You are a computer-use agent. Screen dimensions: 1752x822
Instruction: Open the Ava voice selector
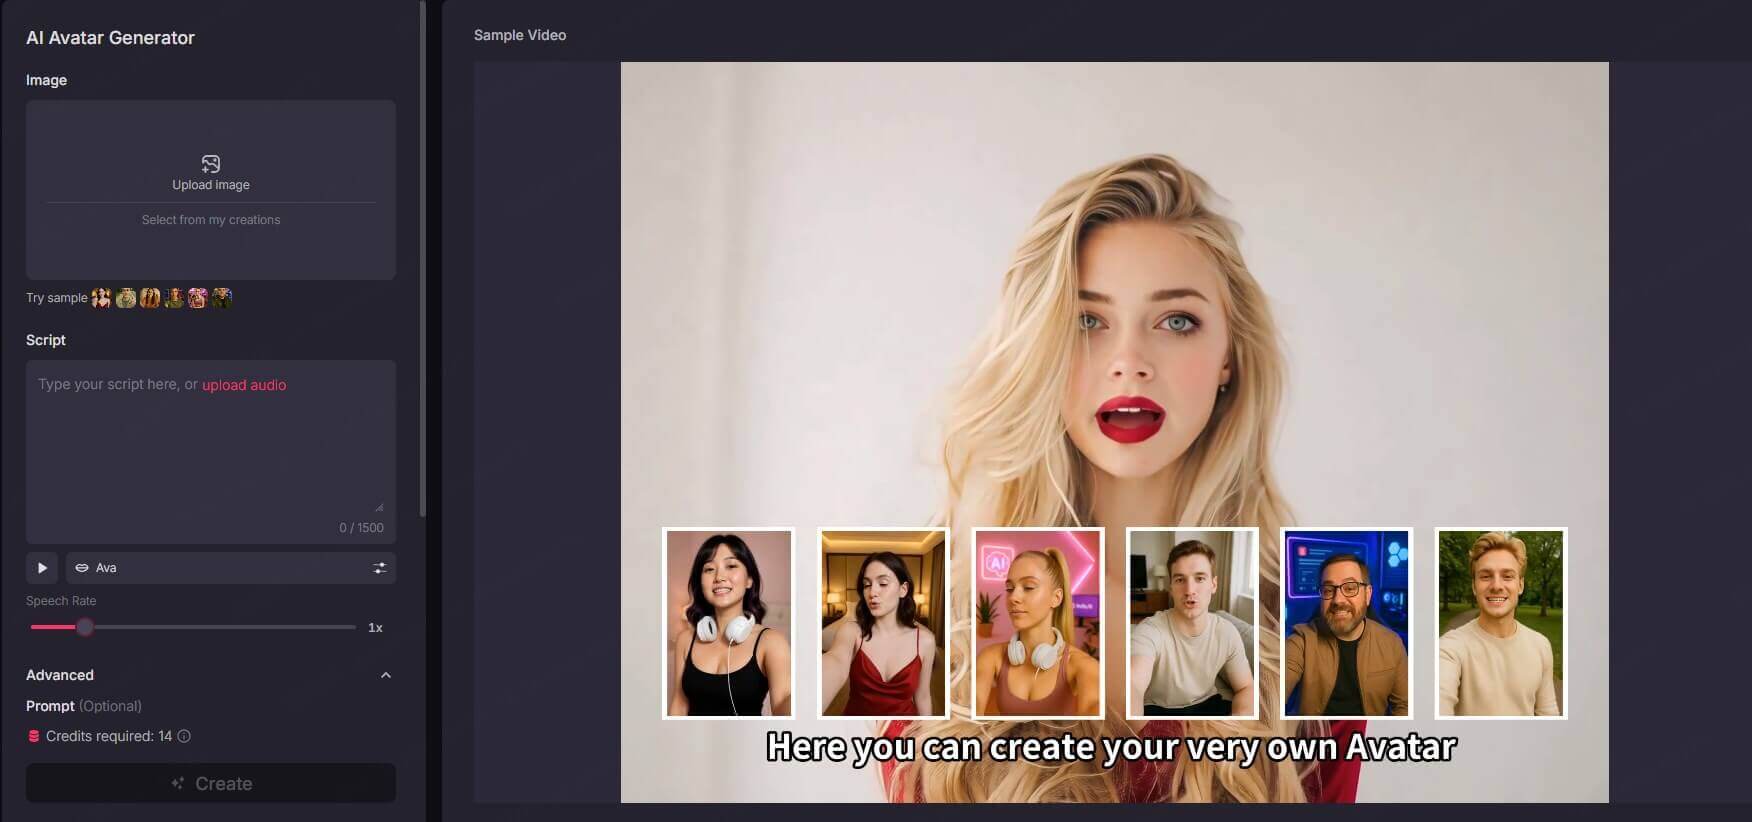tap(231, 568)
